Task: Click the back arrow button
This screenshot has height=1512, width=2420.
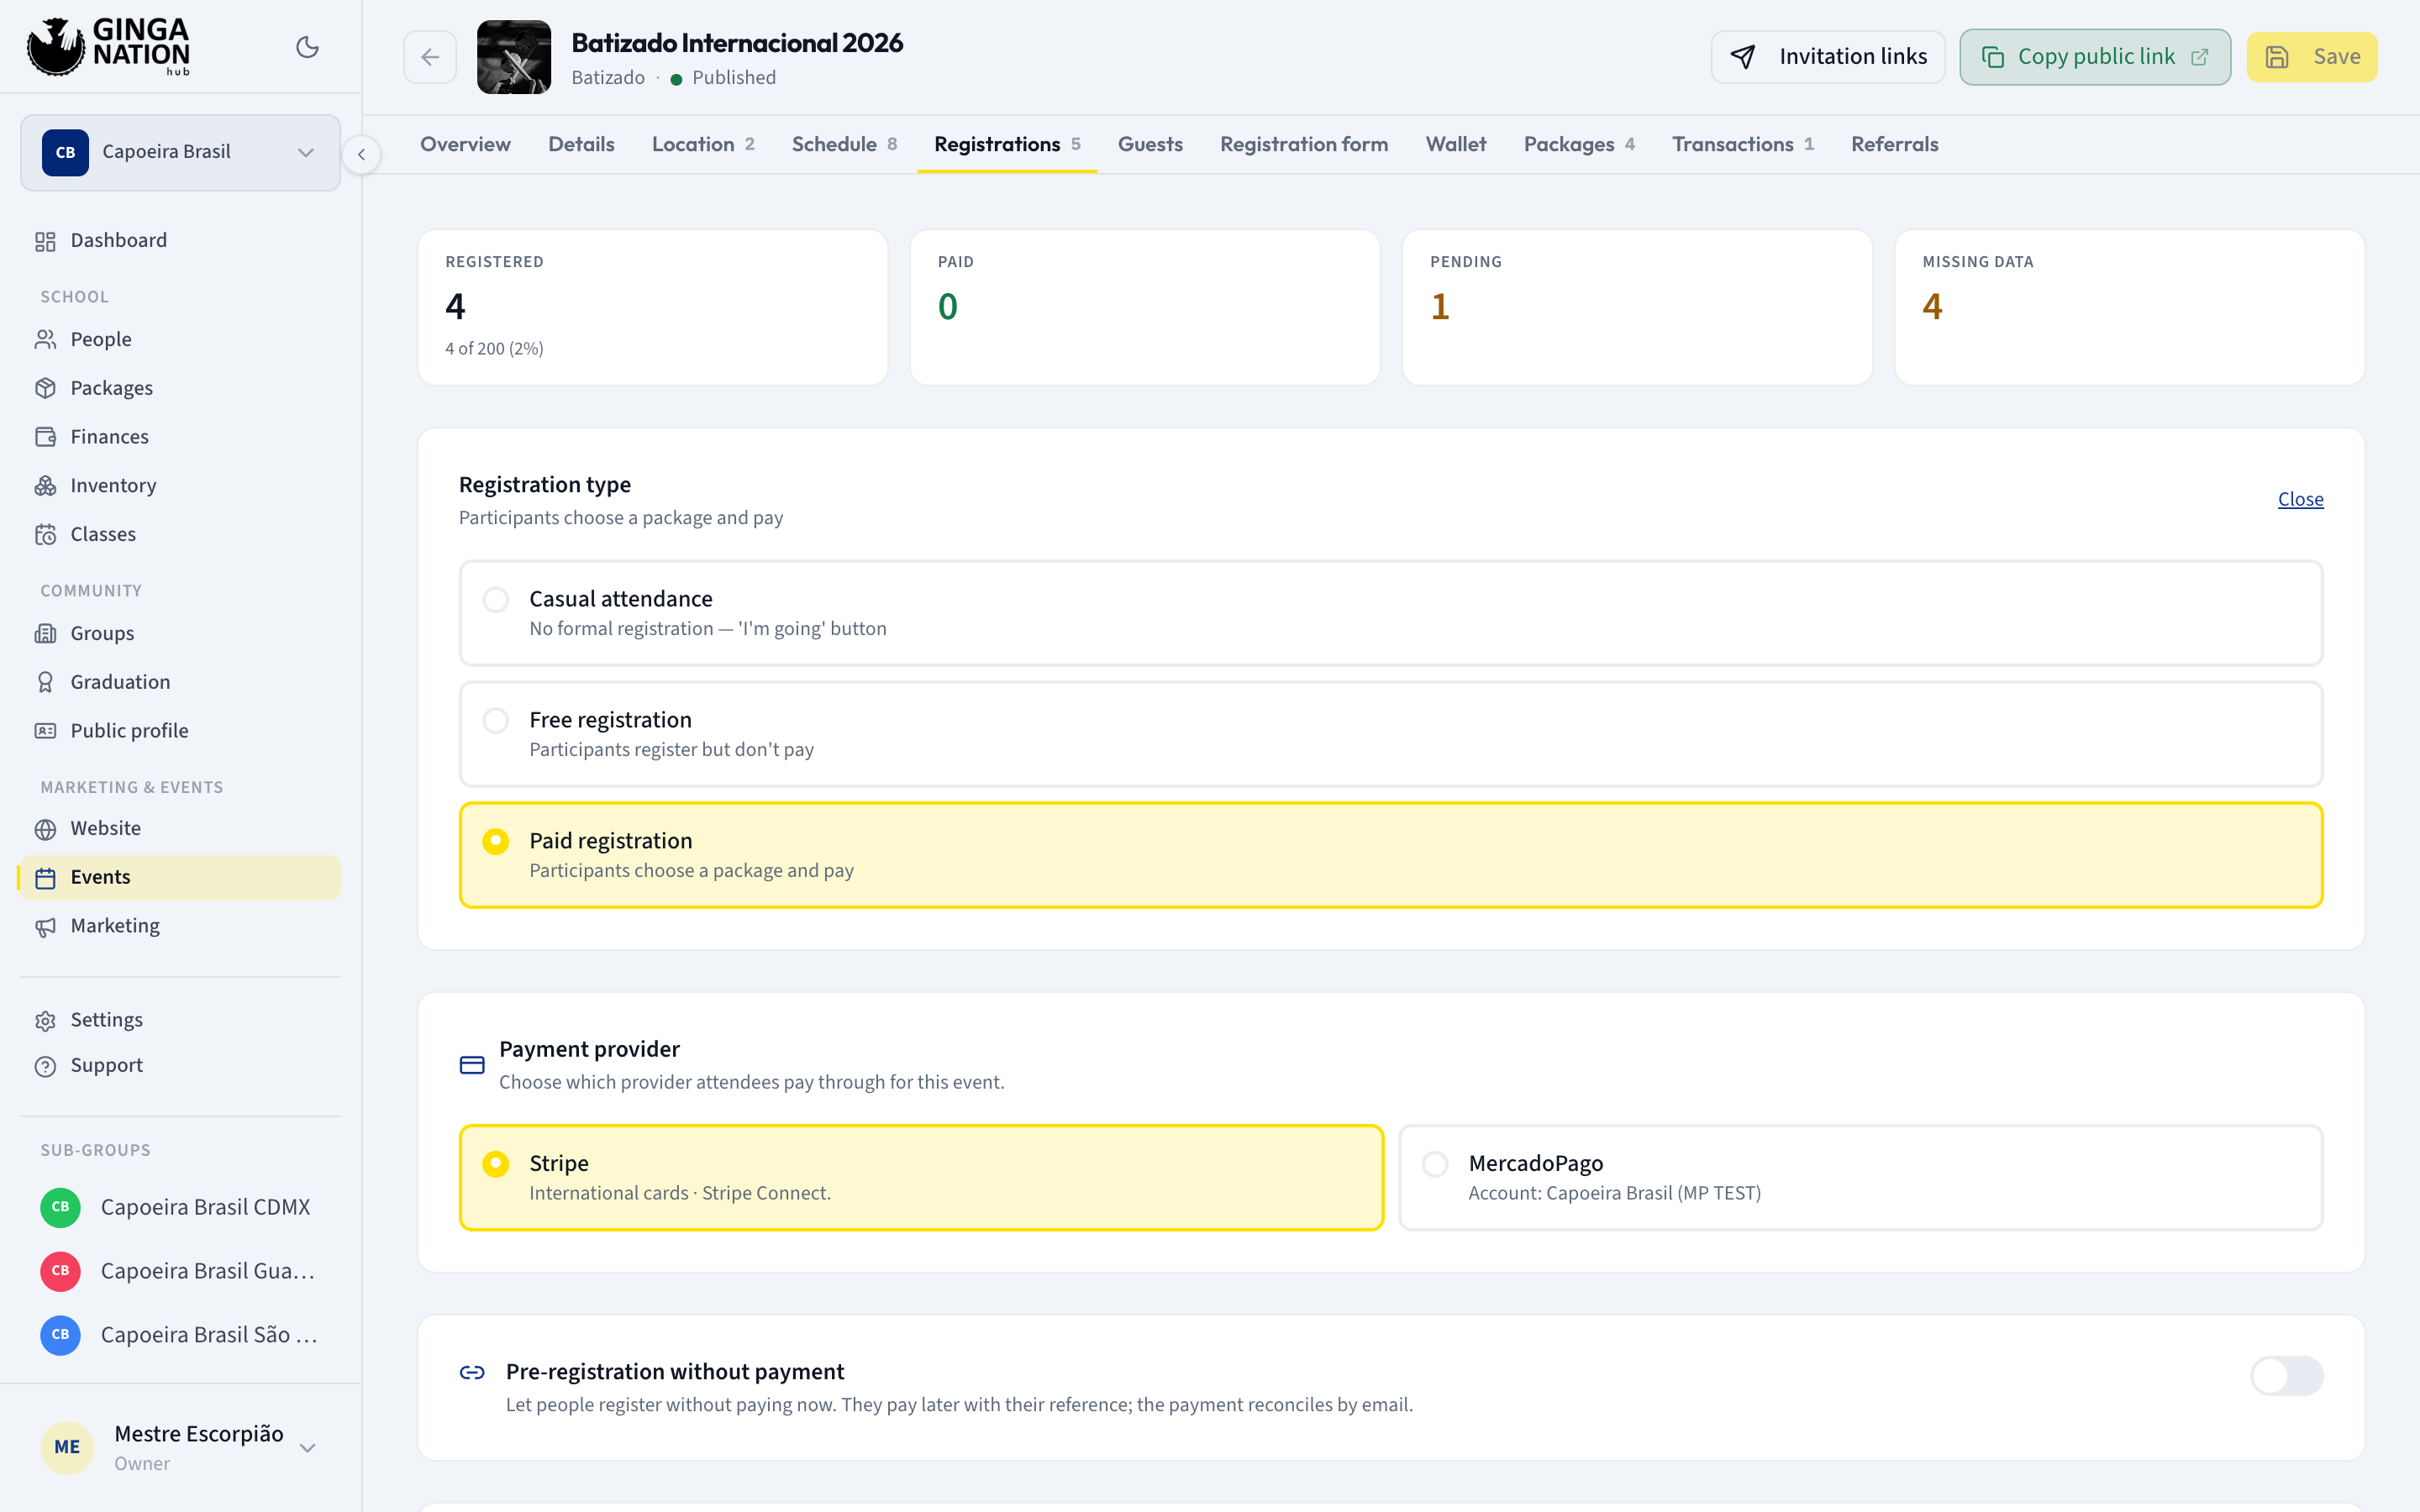Action: click(x=430, y=57)
